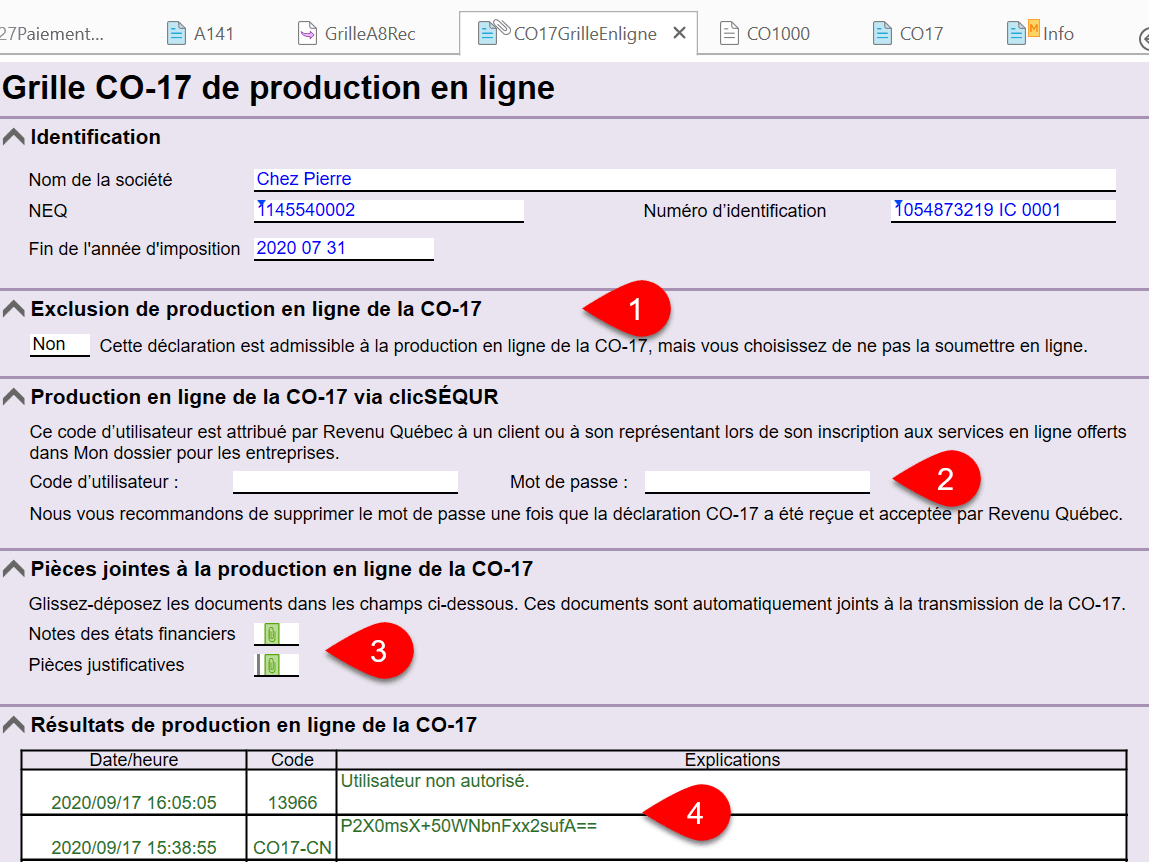Switch to the CO17 tab
The image size is (1149, 862).
[909, 34]
